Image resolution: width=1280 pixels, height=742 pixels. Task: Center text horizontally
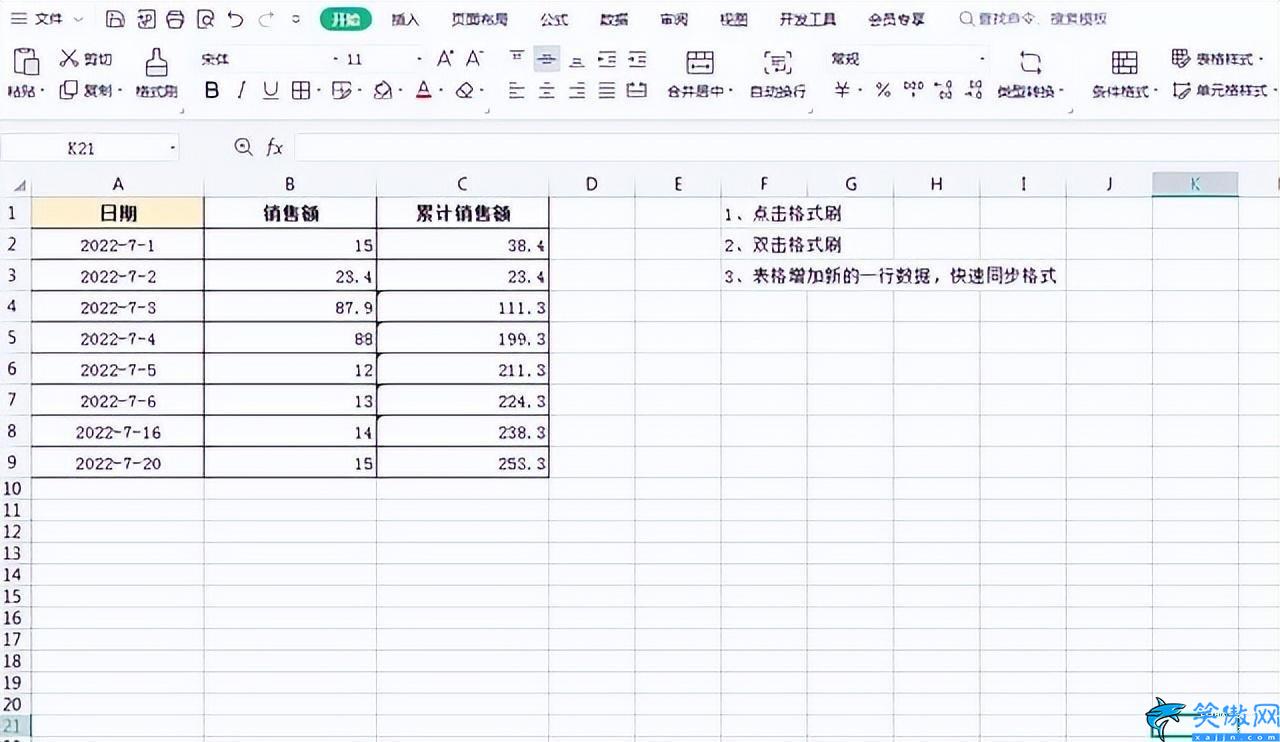[x=546, y=90]
